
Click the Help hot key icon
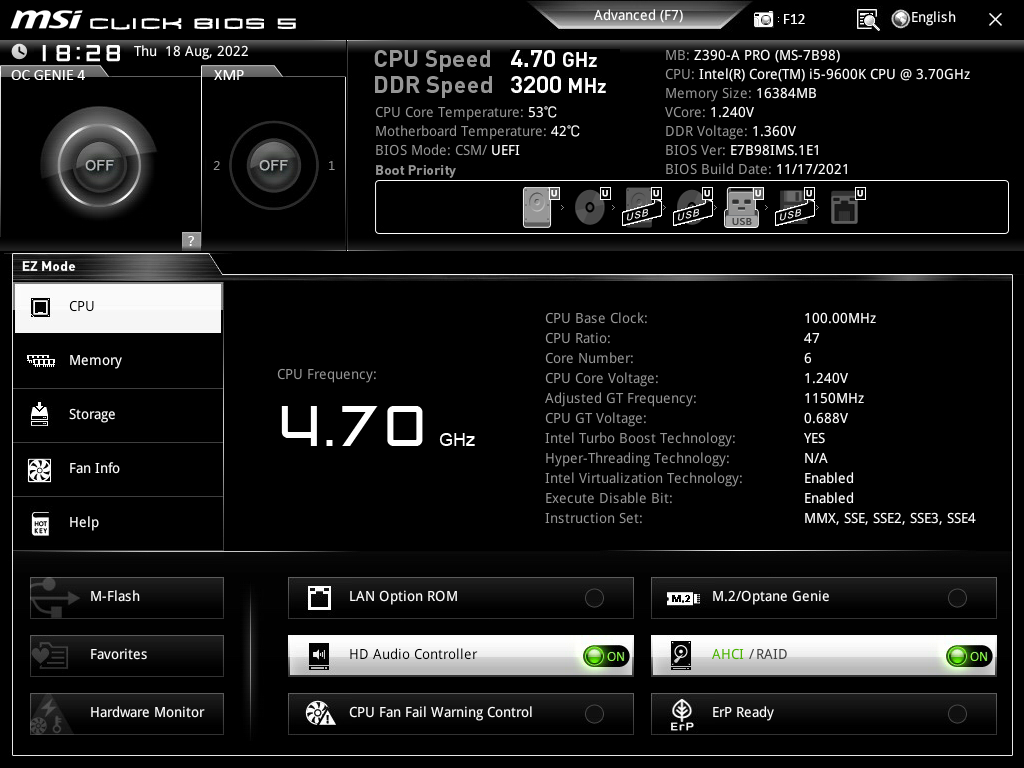point(40,523)
